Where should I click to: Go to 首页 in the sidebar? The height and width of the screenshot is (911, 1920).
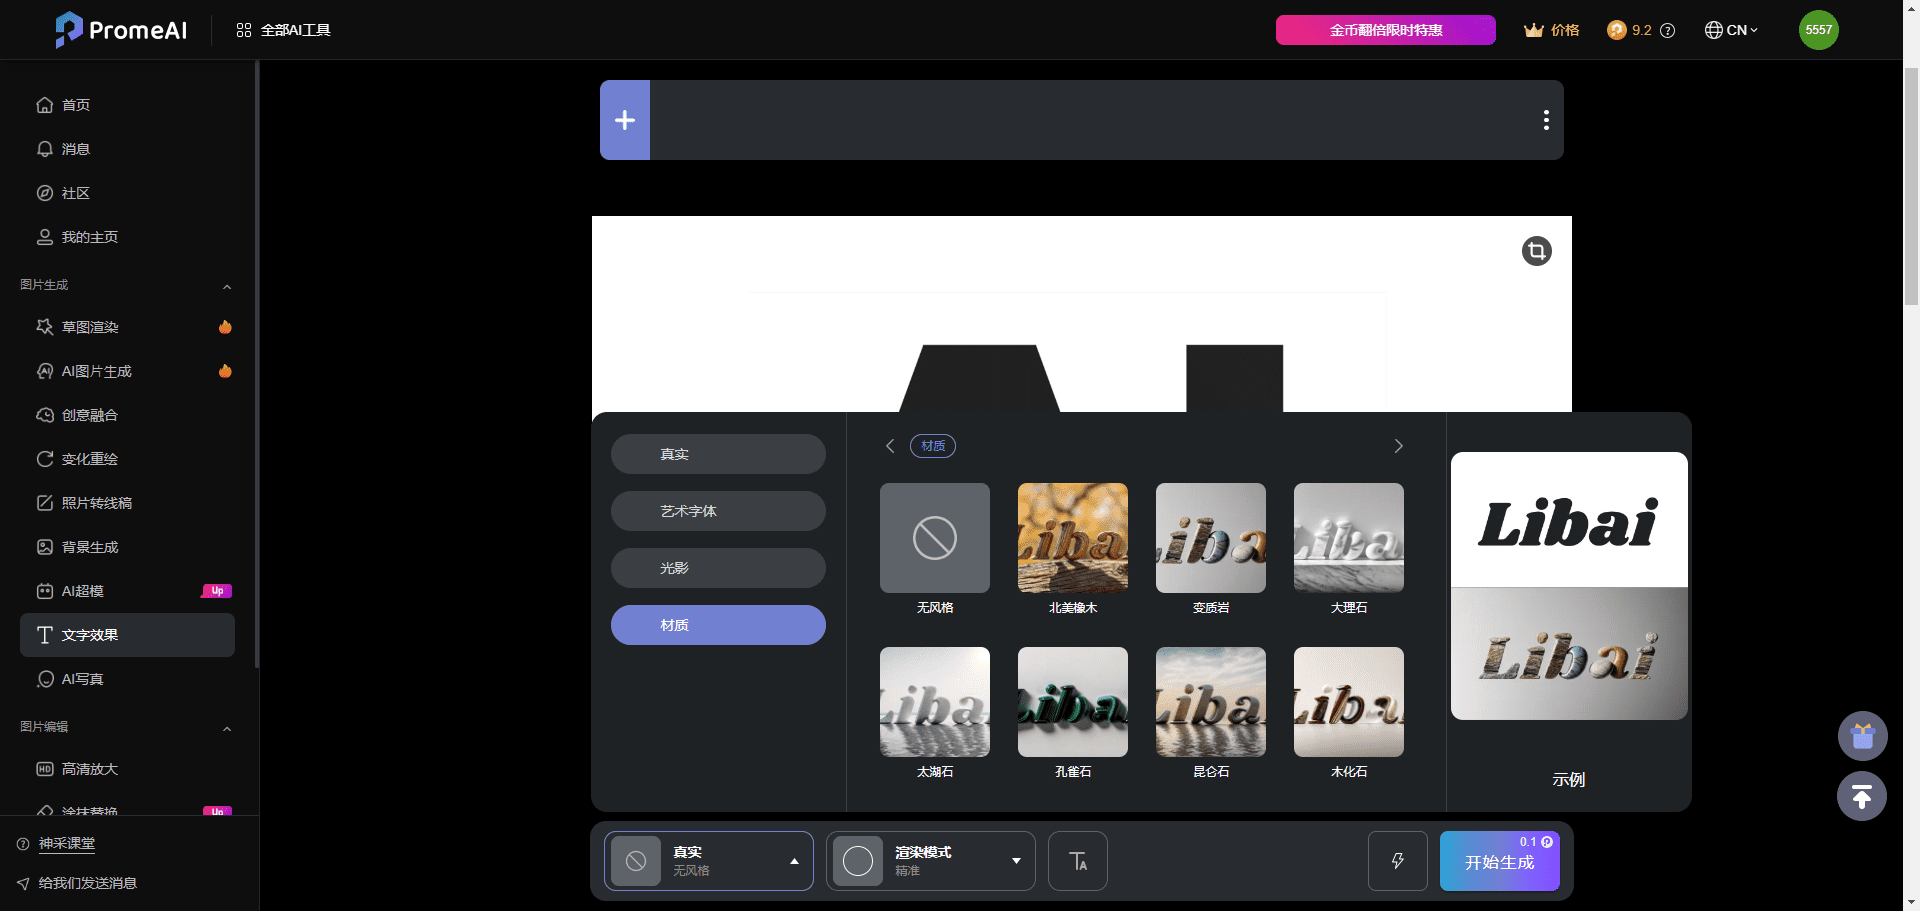tap(127, 105)
